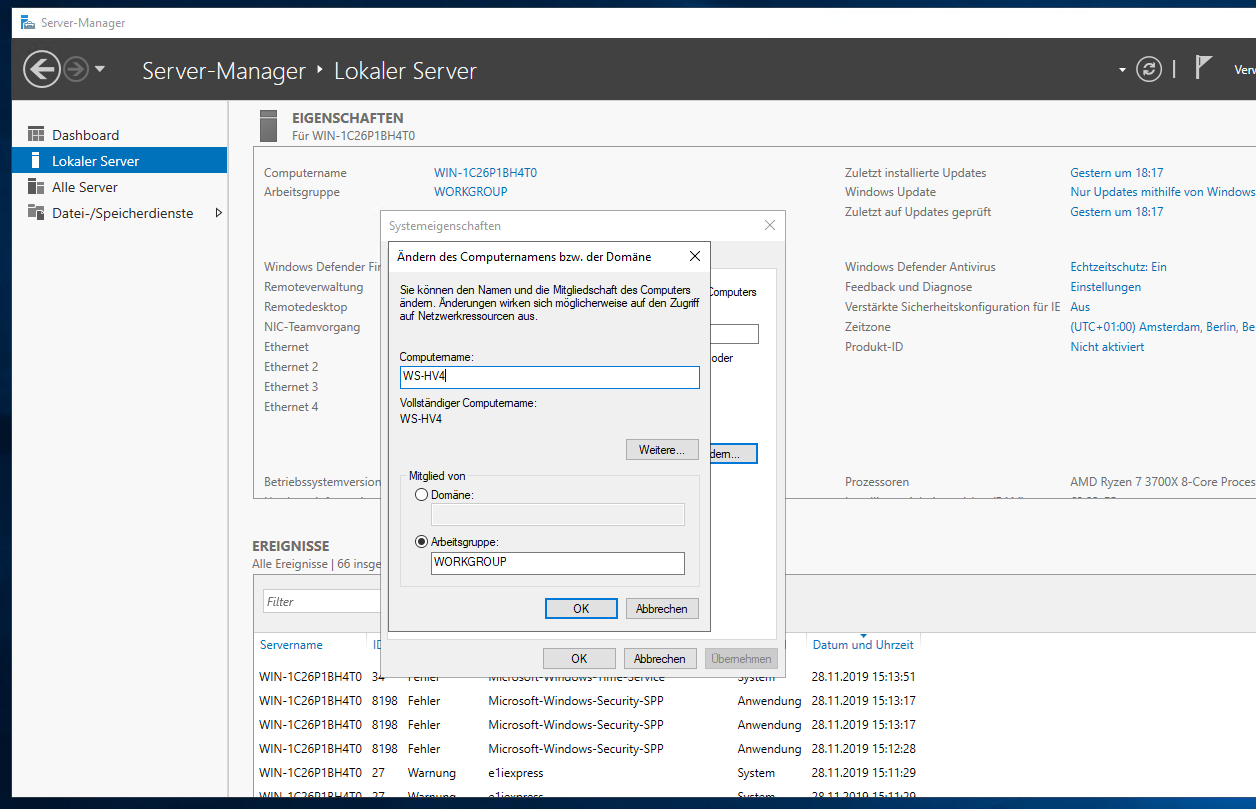Open navigation history dropdown arrow
The height and width of the screenshot is (809, 1256).
100,70
